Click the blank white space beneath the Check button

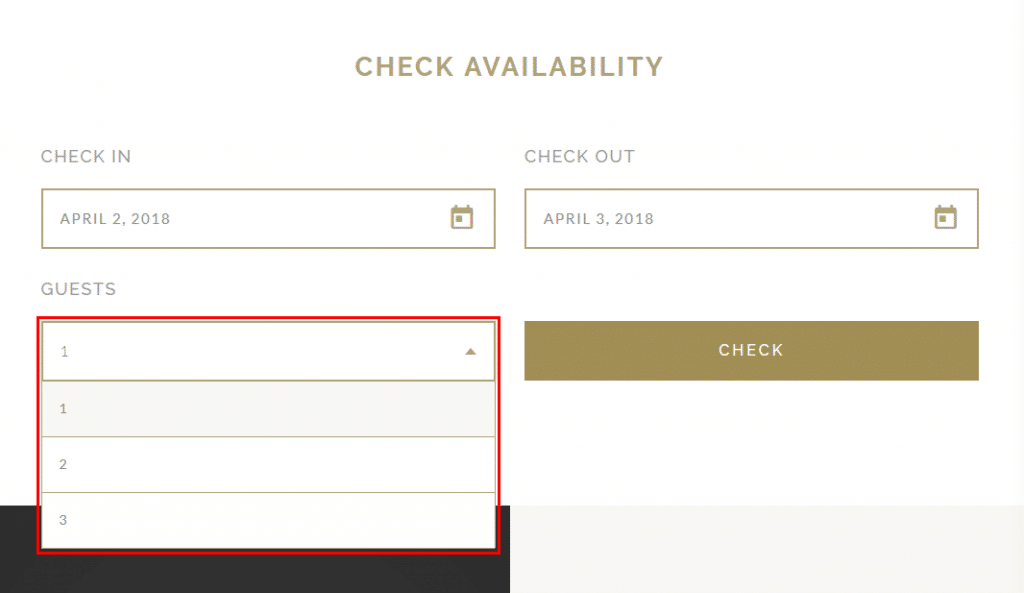tap(750, 440)
